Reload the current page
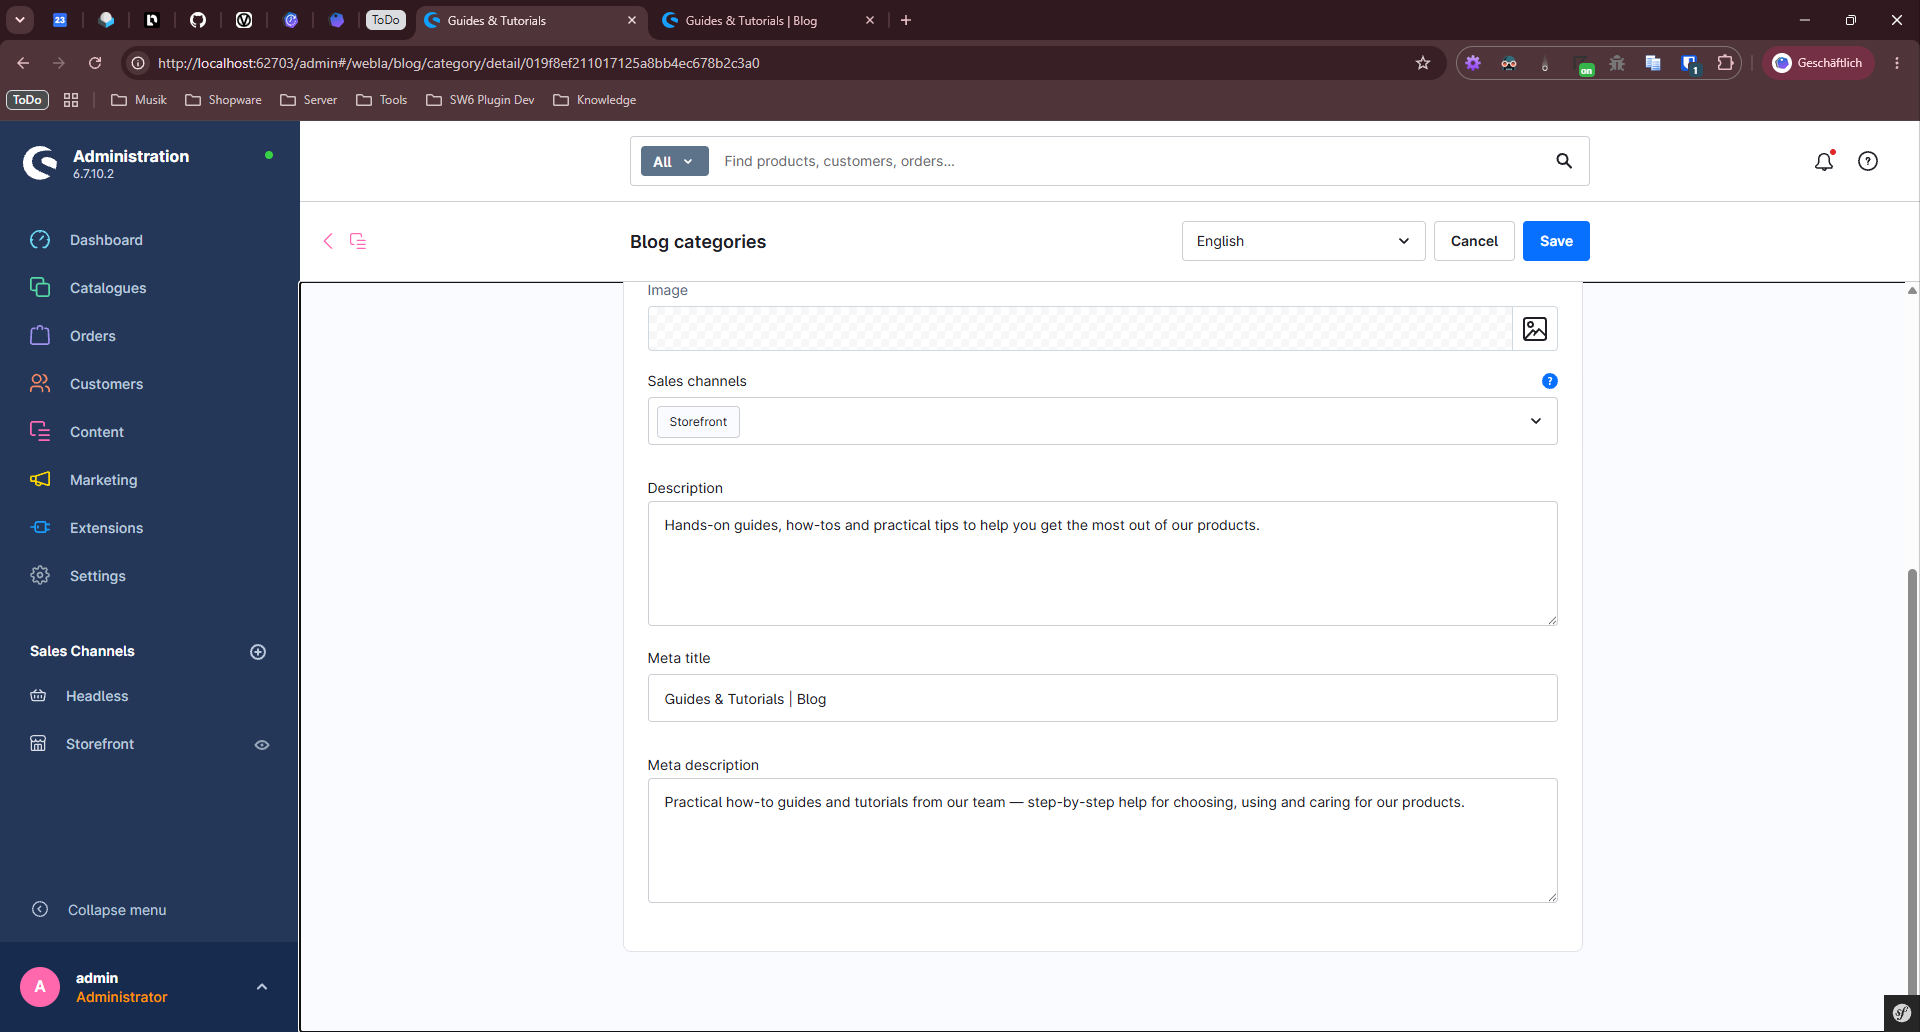This screenshot has width=1920, height=1032. 95,63
